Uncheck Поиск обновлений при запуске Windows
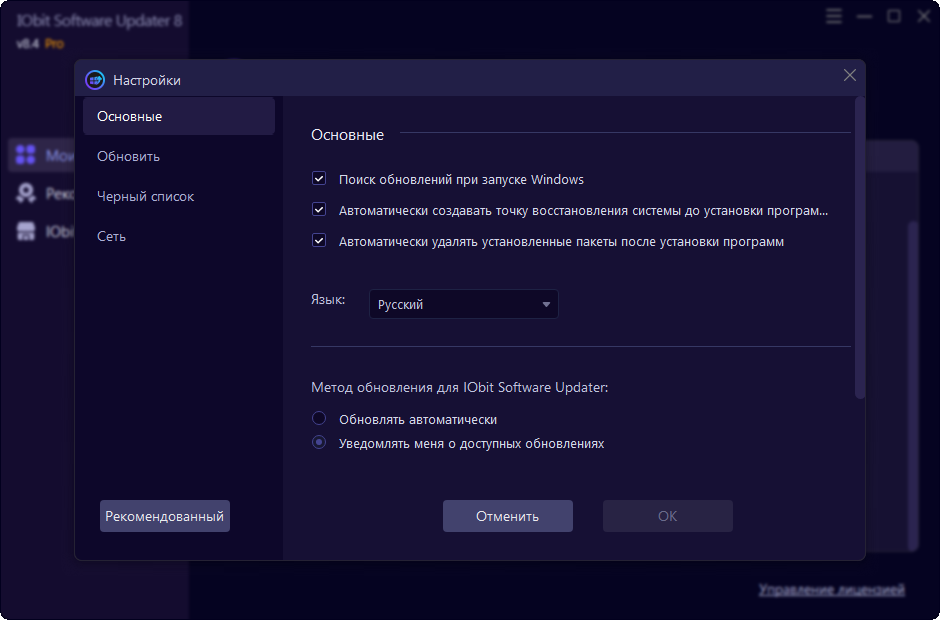The height and width of the screenshot is (620, 940). [x=320, y=179]
